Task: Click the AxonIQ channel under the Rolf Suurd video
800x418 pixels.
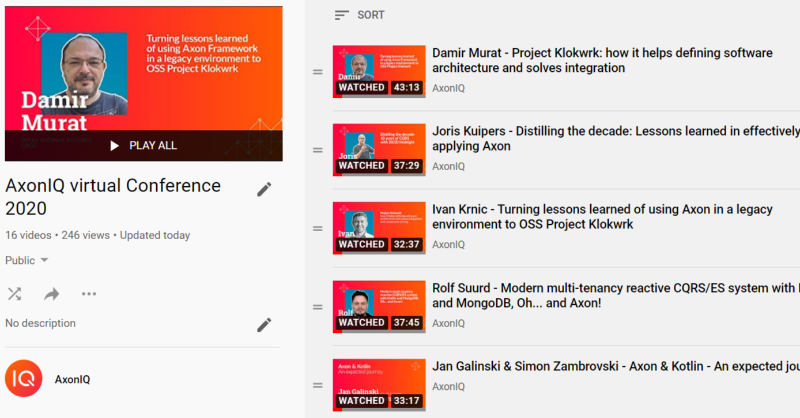Action: click(448, 323)
